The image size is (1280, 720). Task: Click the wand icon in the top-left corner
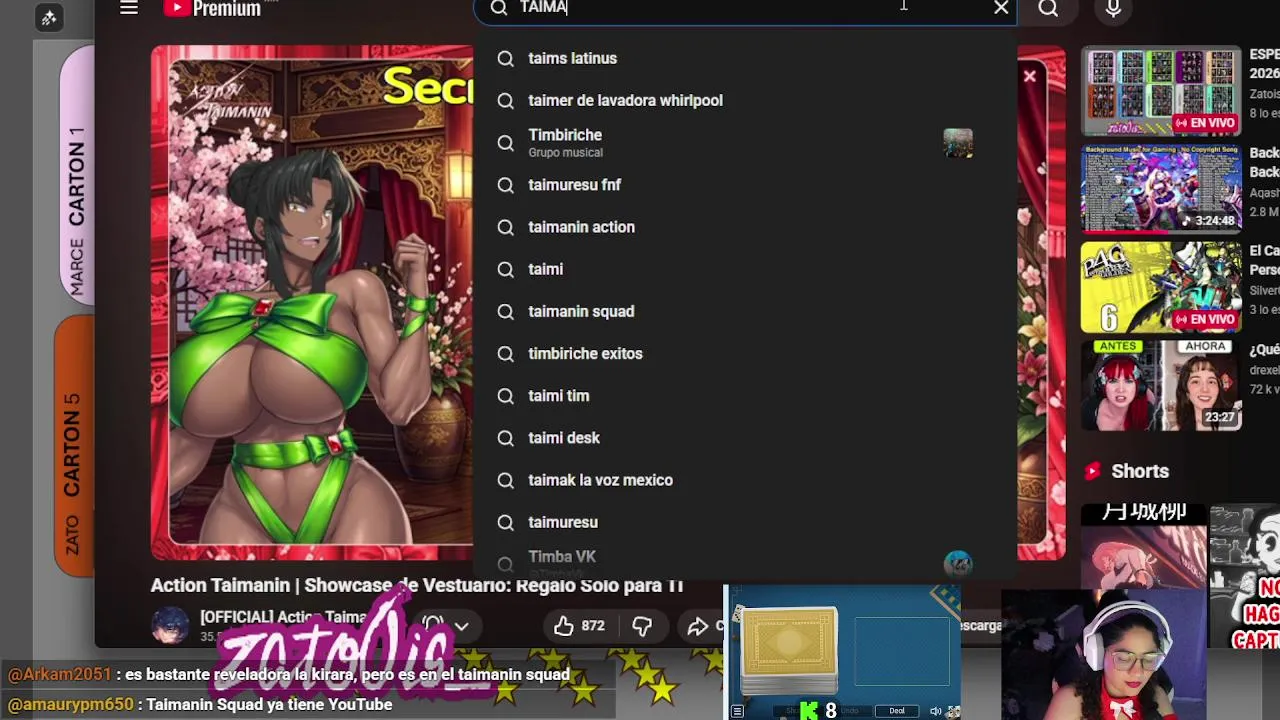(x=49, y=17)
